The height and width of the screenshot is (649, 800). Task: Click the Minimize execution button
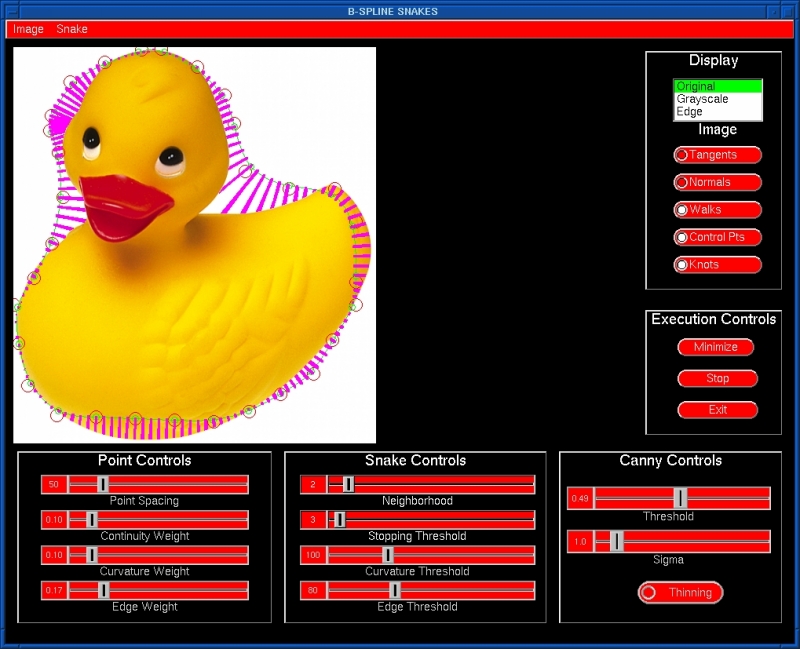coord(716,347)
